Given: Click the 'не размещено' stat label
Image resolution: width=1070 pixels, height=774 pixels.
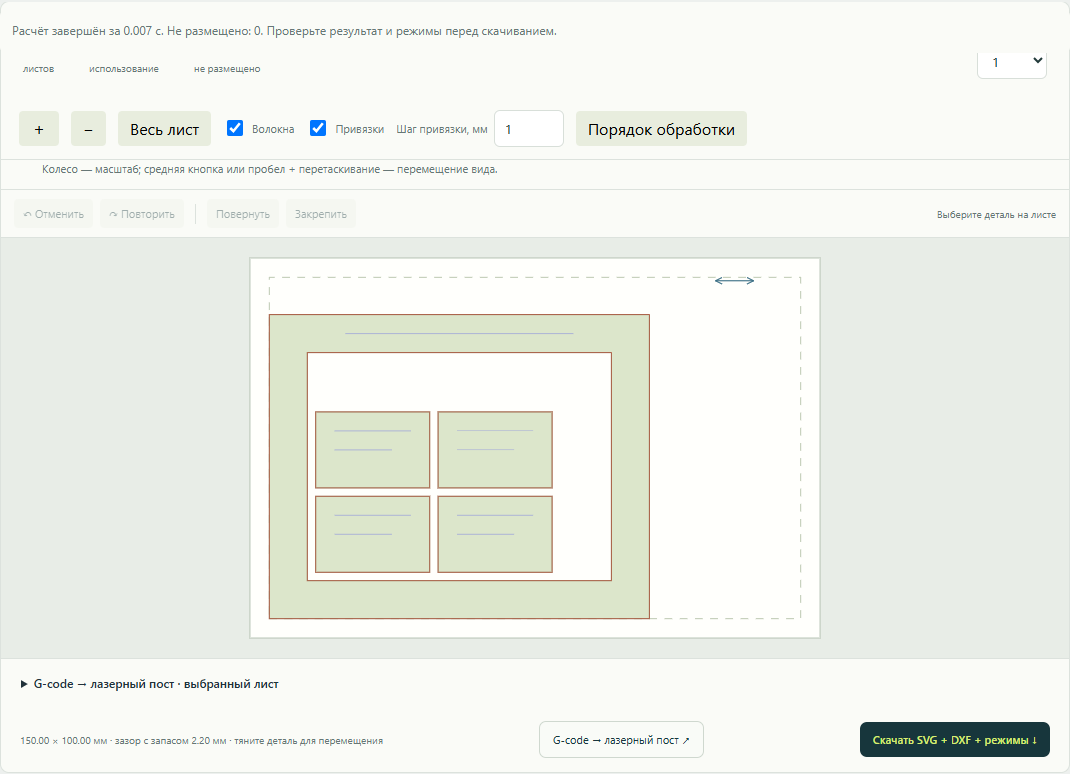Looking at the screenshot, I should [227, 69].
